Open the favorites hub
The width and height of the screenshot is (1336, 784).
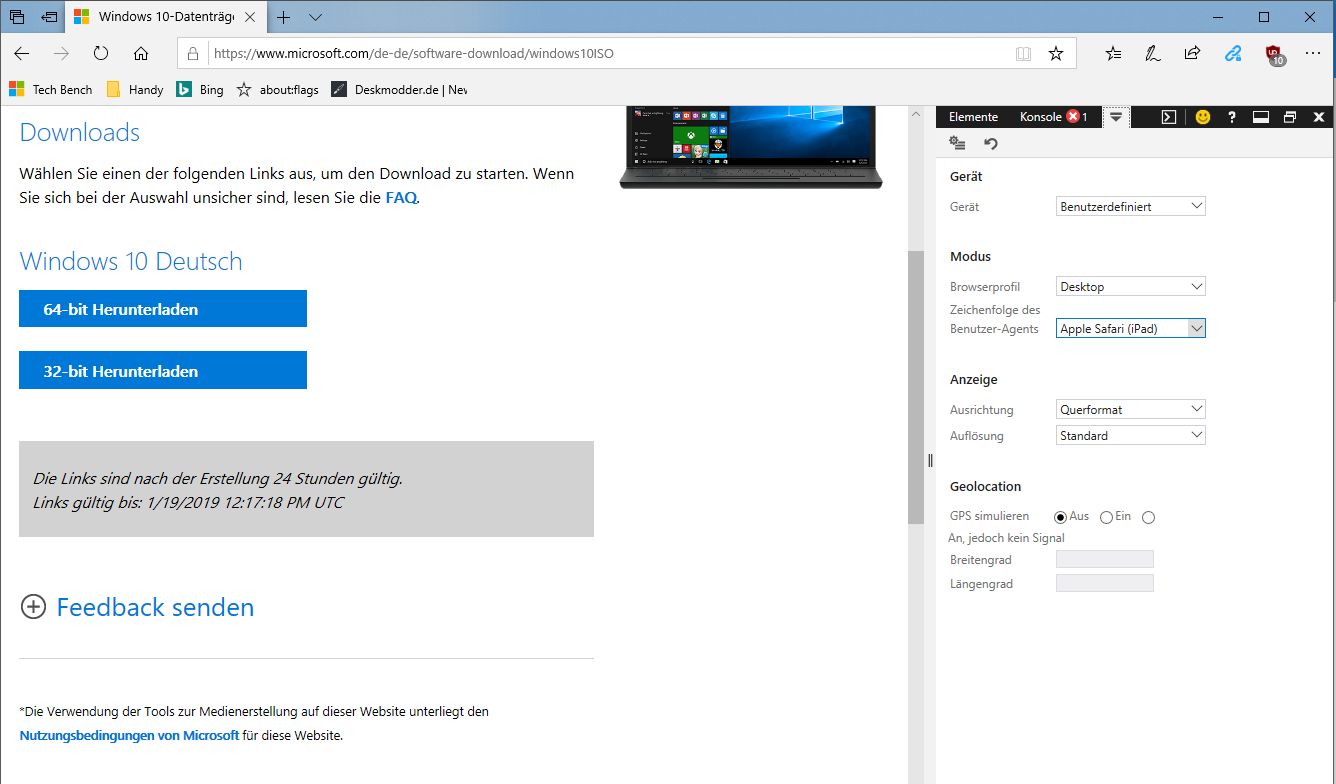coord(1114,54)
